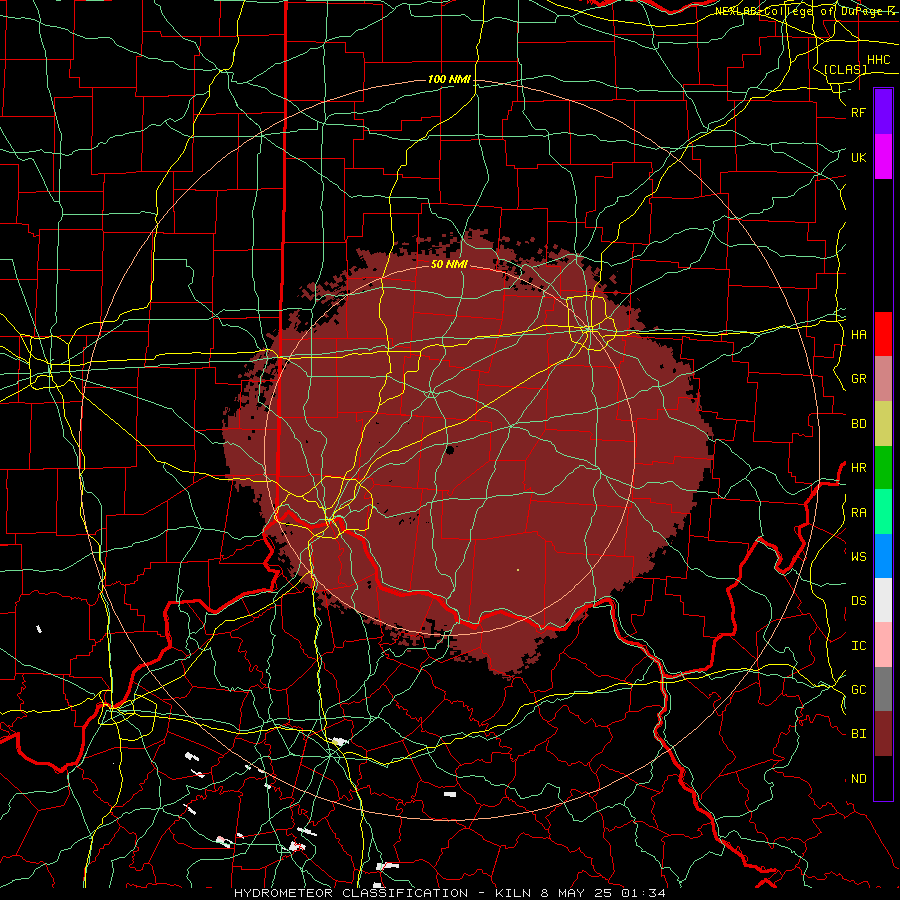Click the blue WS legend swatch
This screenshot has height=900, width=900.
883,556
